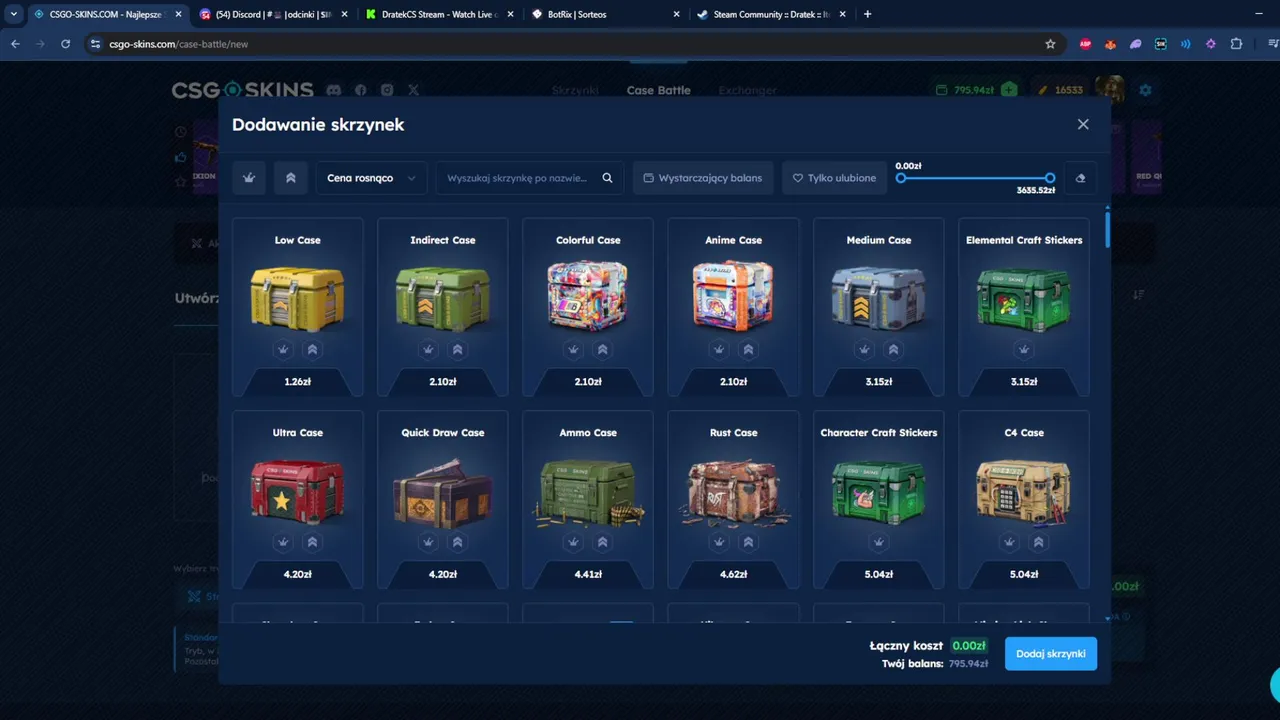The height and width of the screenshot is (720, 1280).
Task: Click the crown icon on Character Craft Stickers
Action: (x=879, y=542)
